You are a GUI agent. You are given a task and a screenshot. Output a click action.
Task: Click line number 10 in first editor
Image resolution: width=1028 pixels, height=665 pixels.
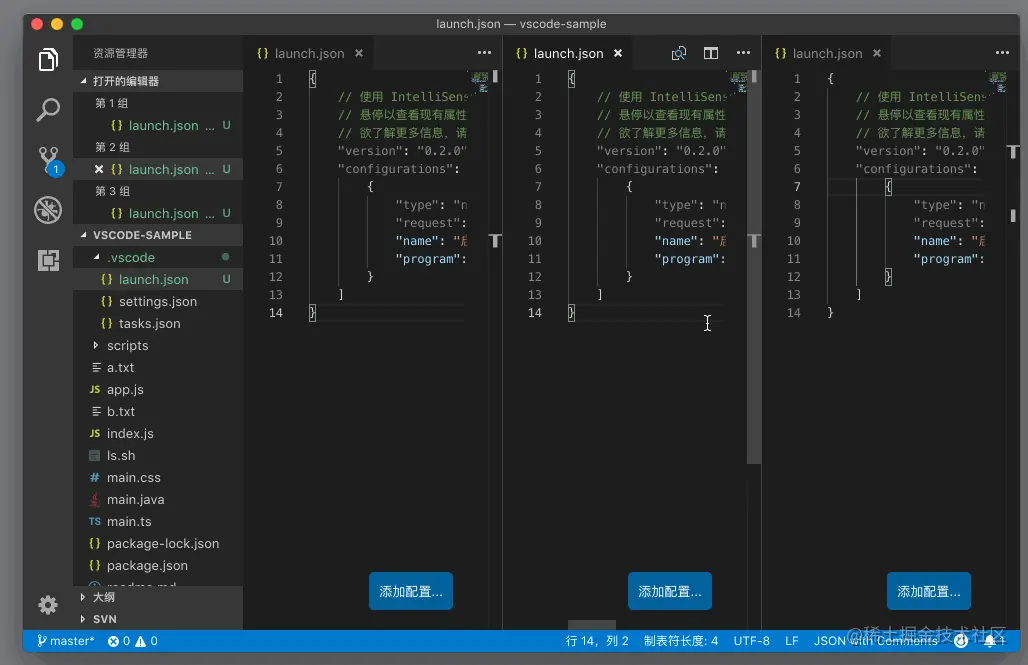pos(275,241)
